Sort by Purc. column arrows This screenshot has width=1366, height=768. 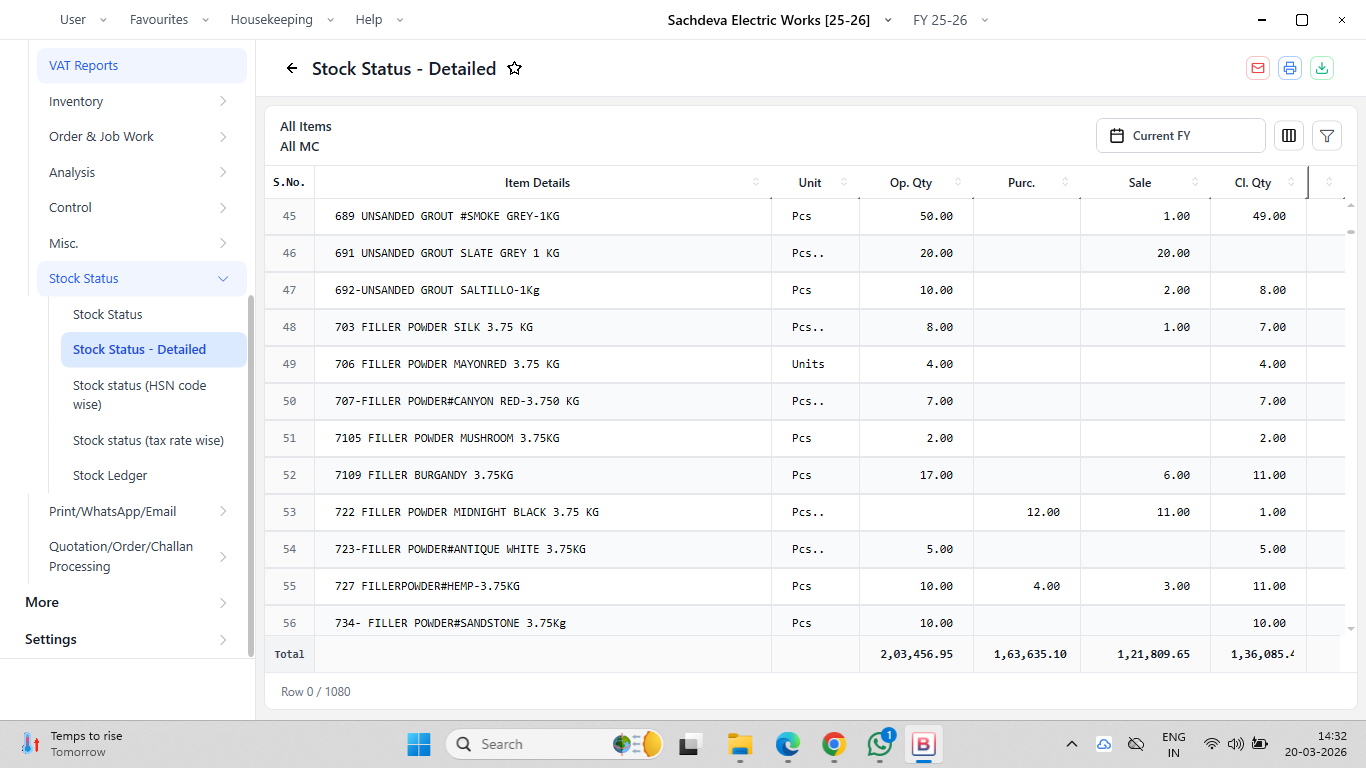1065,182
